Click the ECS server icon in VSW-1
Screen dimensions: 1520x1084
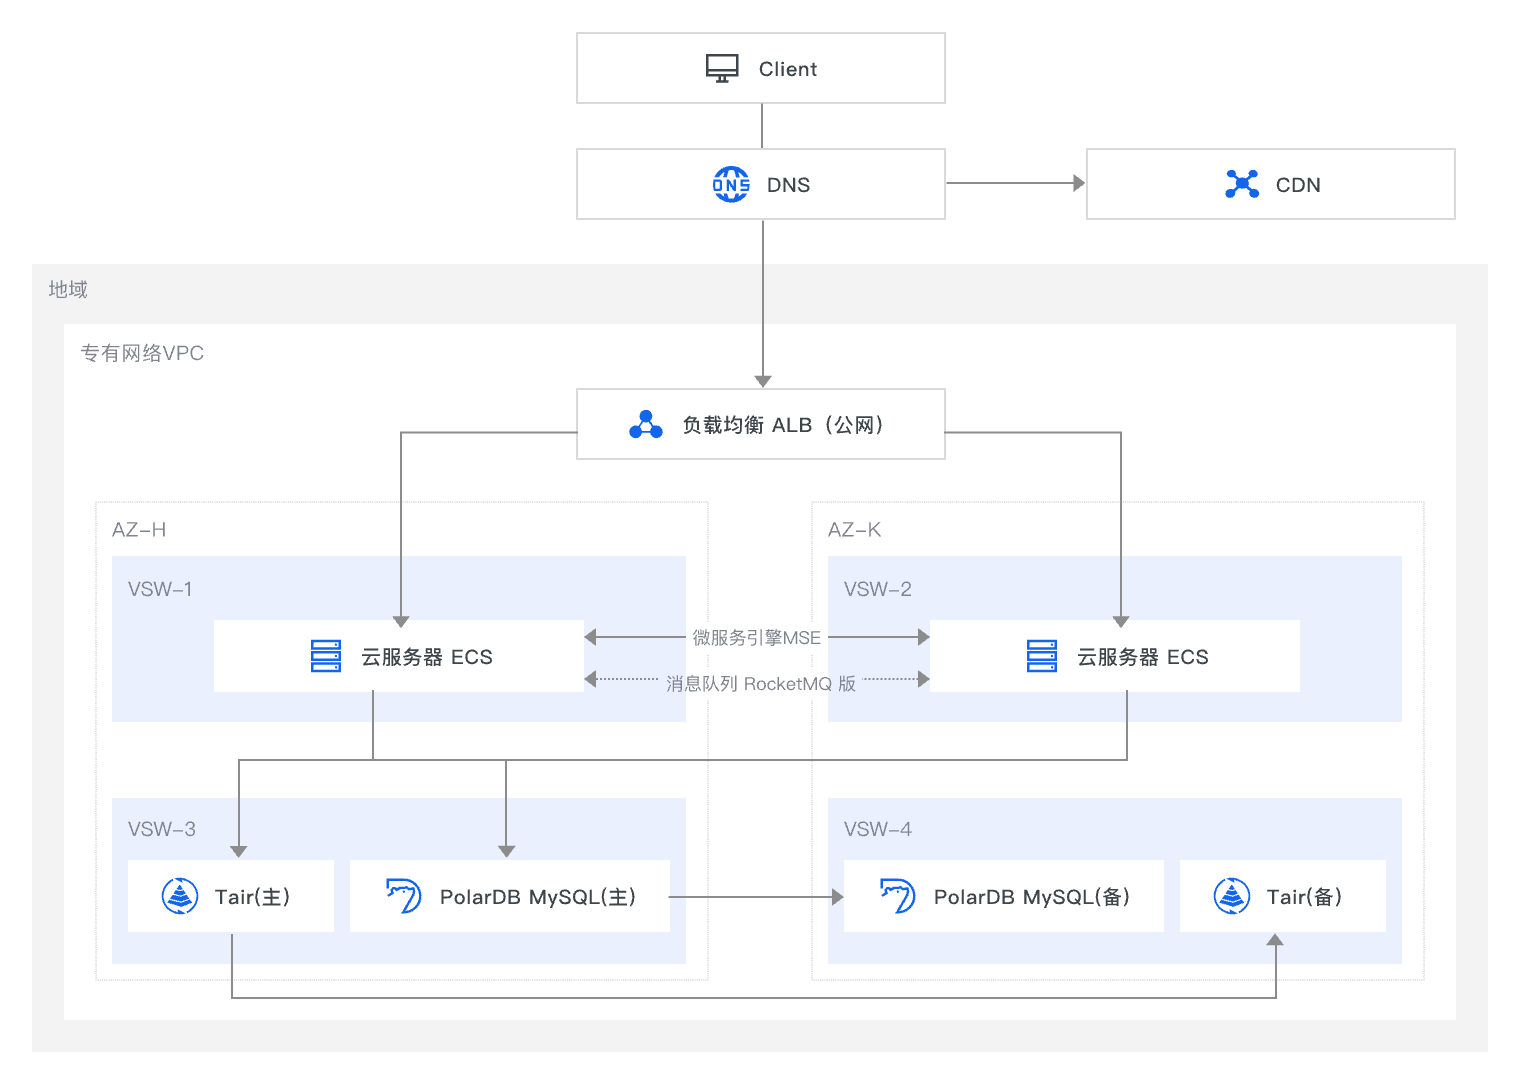(326, 656)
